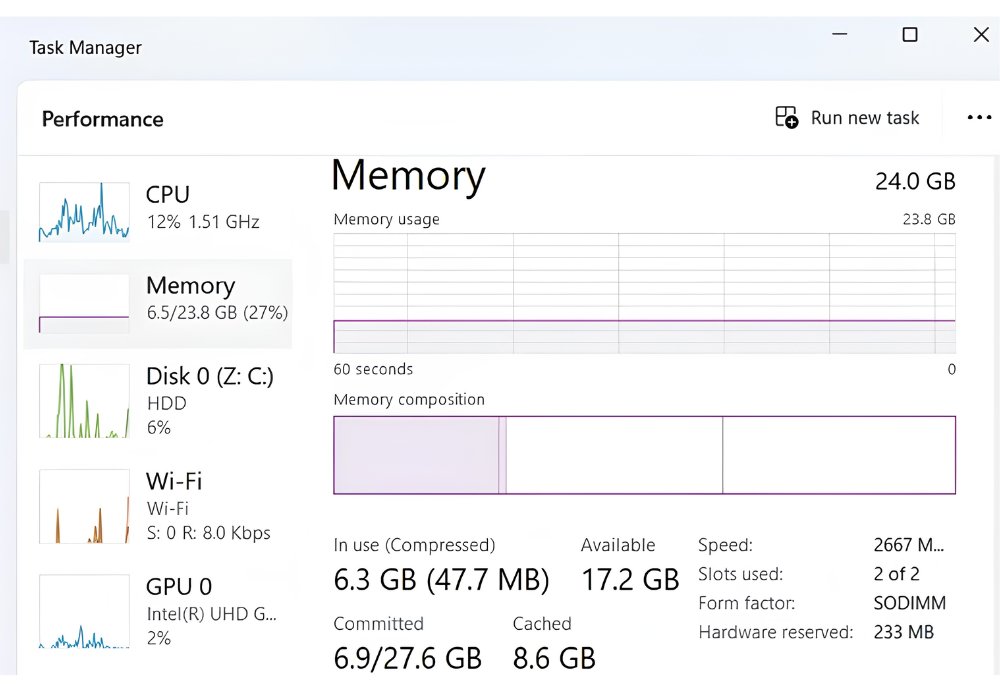The width and height of the screenshot is (1000, 700).
Task: Click the 2 of 2 slots value
Action: point(896,574)
